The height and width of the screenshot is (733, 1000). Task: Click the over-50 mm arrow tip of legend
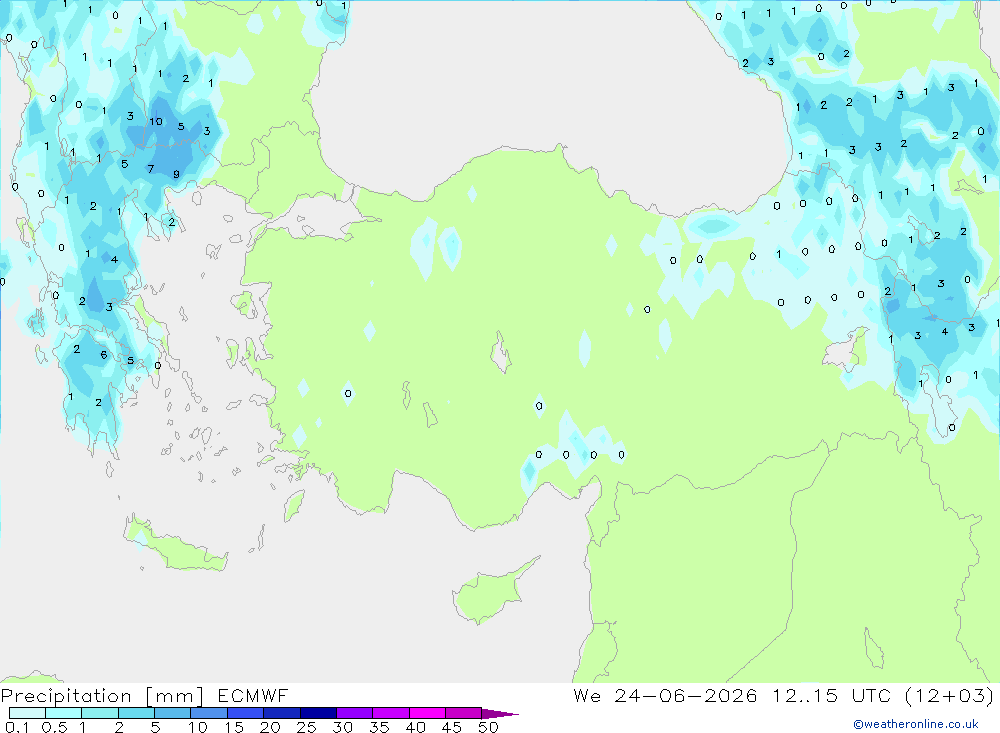point(499,713)
